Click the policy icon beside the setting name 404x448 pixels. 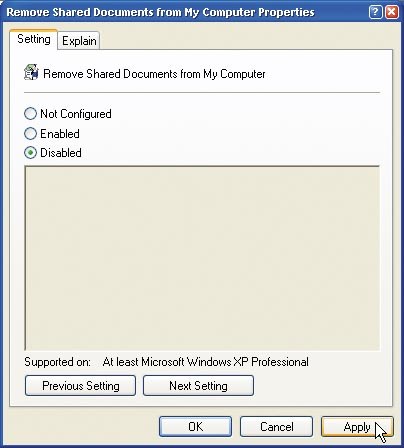pyautogui.click(x=31, y=72)
